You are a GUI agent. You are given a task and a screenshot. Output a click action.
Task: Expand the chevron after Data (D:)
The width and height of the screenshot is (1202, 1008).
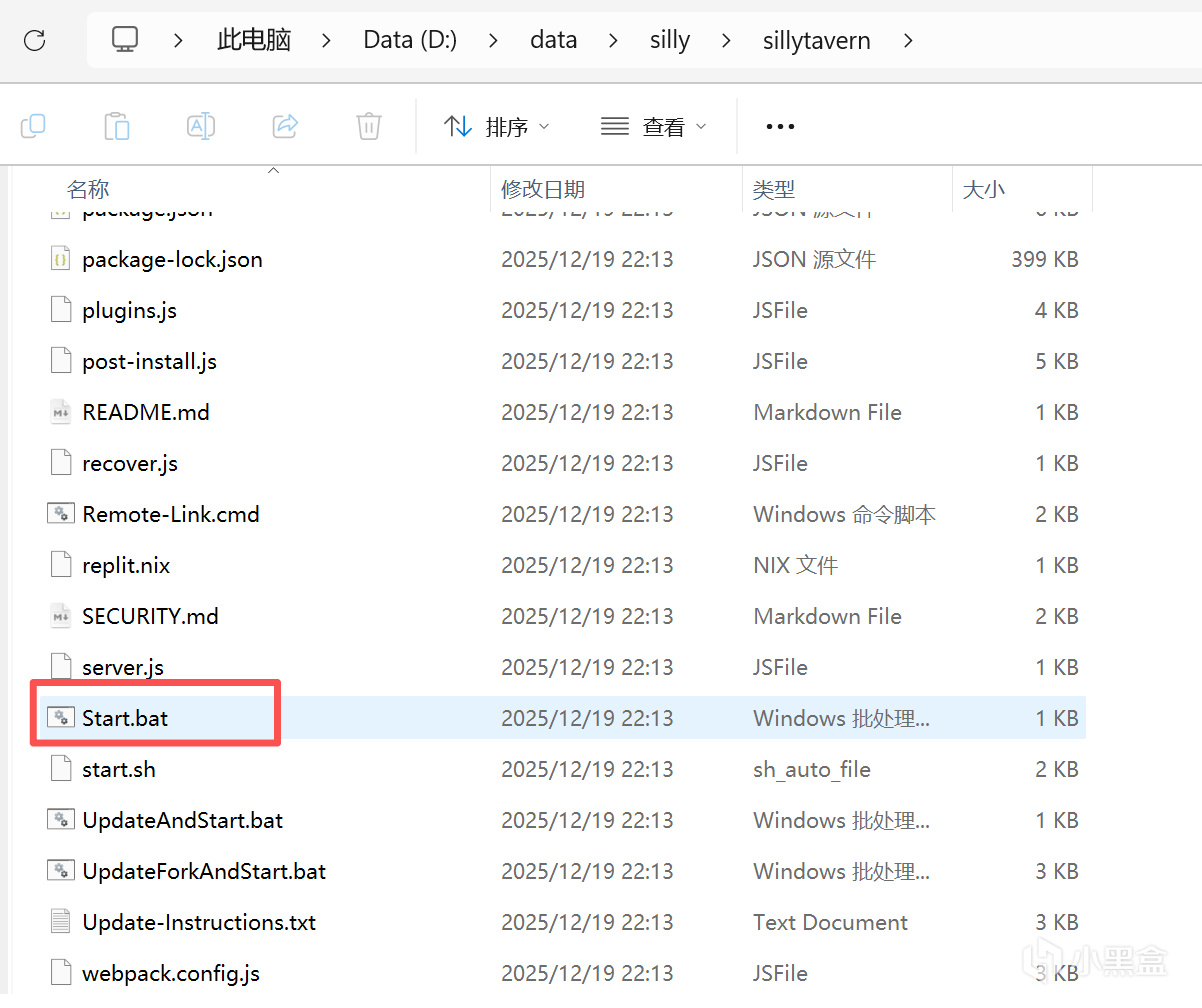pos(493,40)
